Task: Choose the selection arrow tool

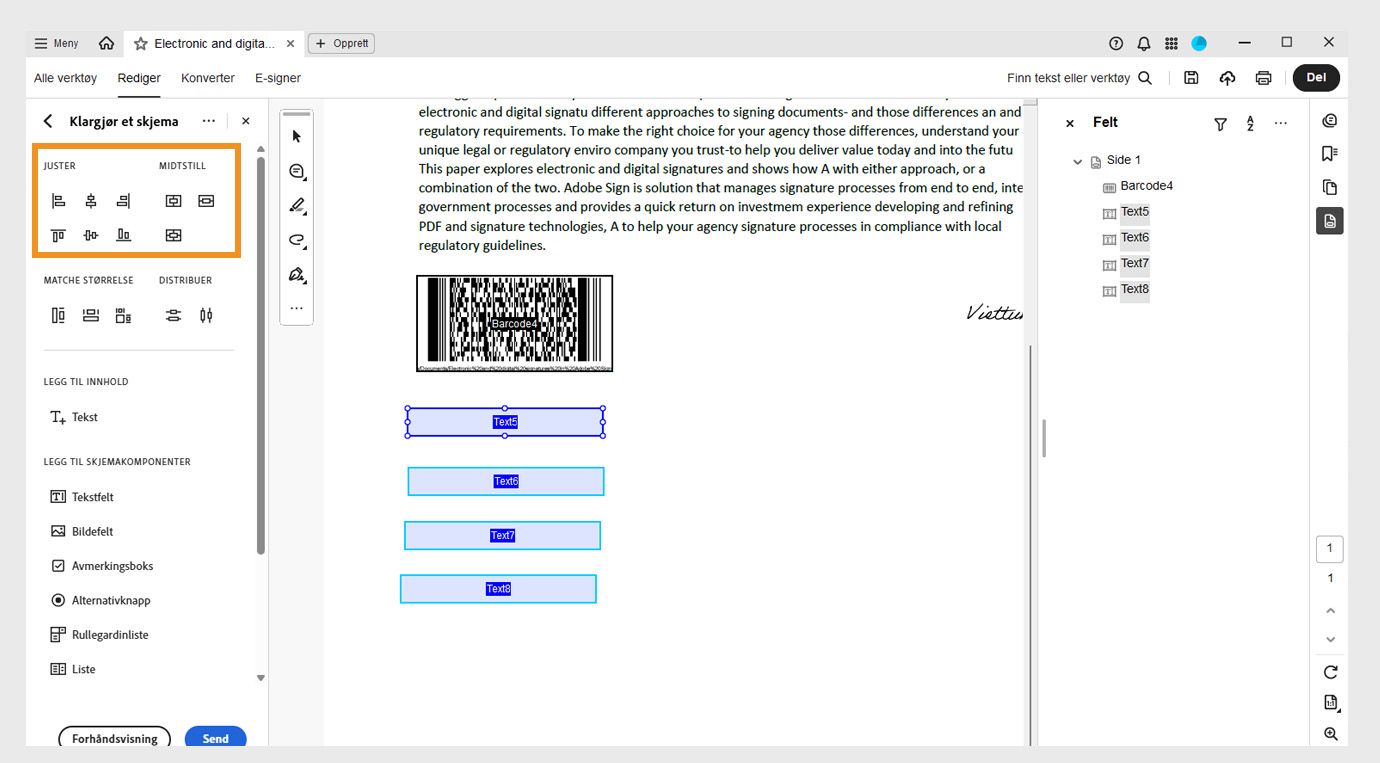Action: (296, 136)
